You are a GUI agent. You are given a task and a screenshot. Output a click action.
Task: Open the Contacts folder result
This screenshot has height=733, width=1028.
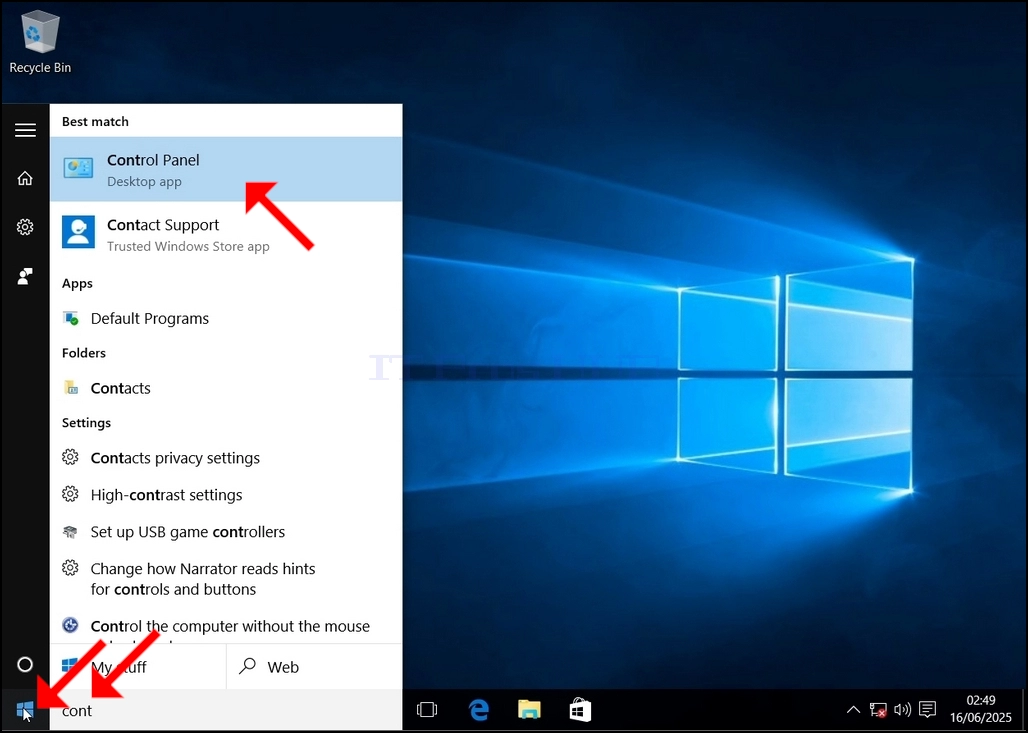[x=226, y=388]
